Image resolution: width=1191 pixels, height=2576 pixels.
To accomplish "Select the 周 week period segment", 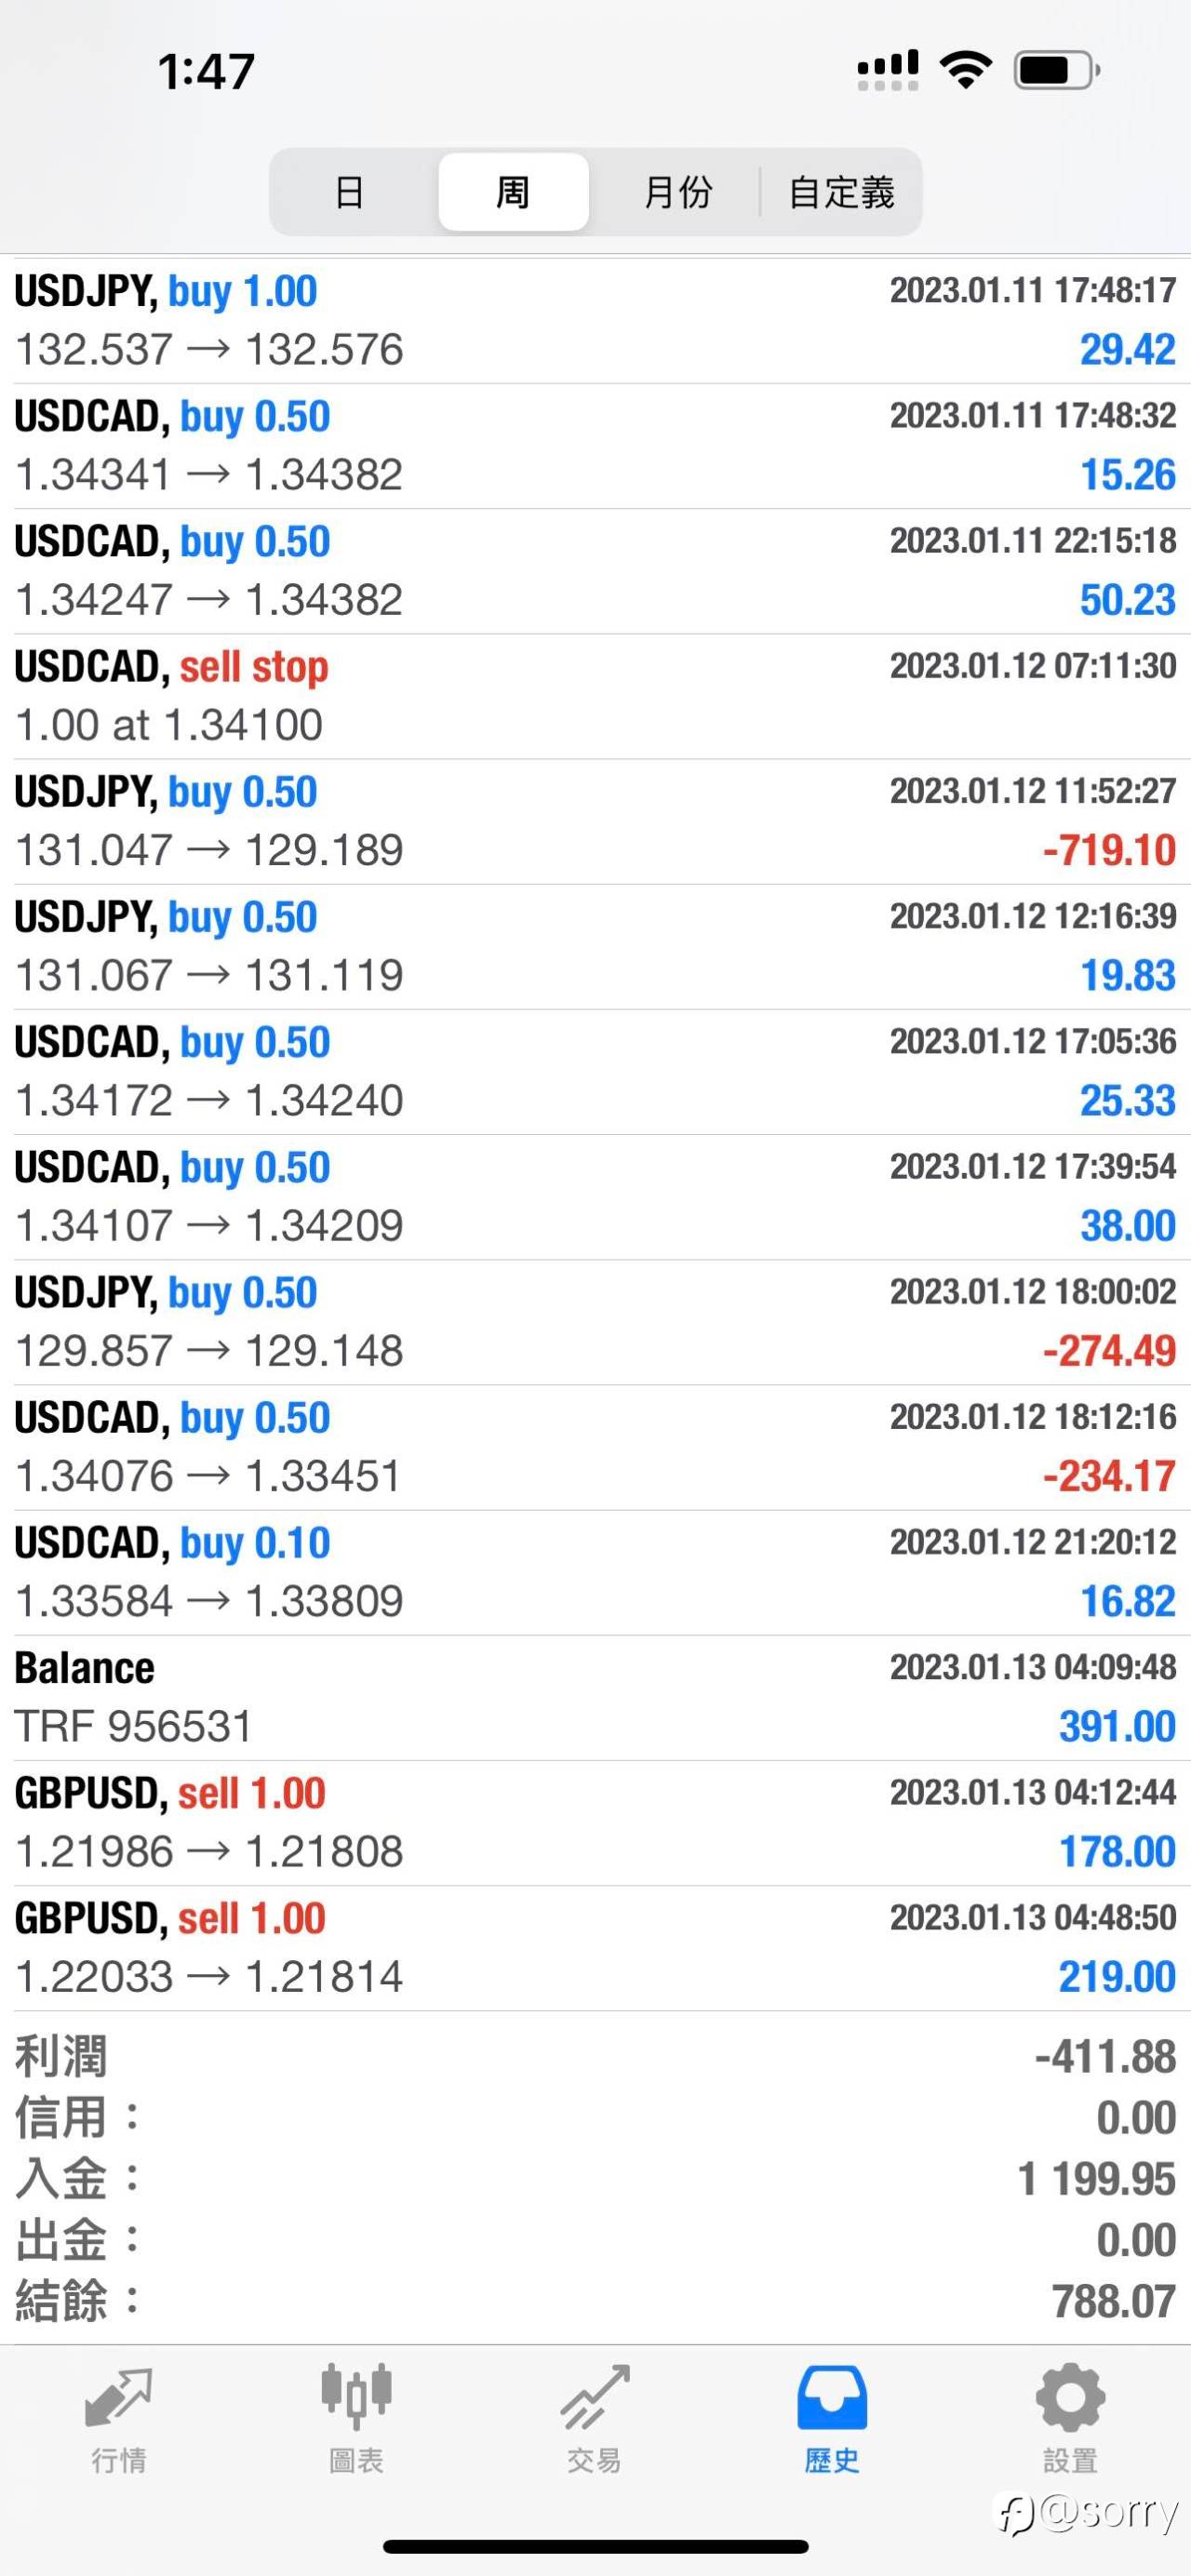I will pyautogui.click(x=513, y=192).
